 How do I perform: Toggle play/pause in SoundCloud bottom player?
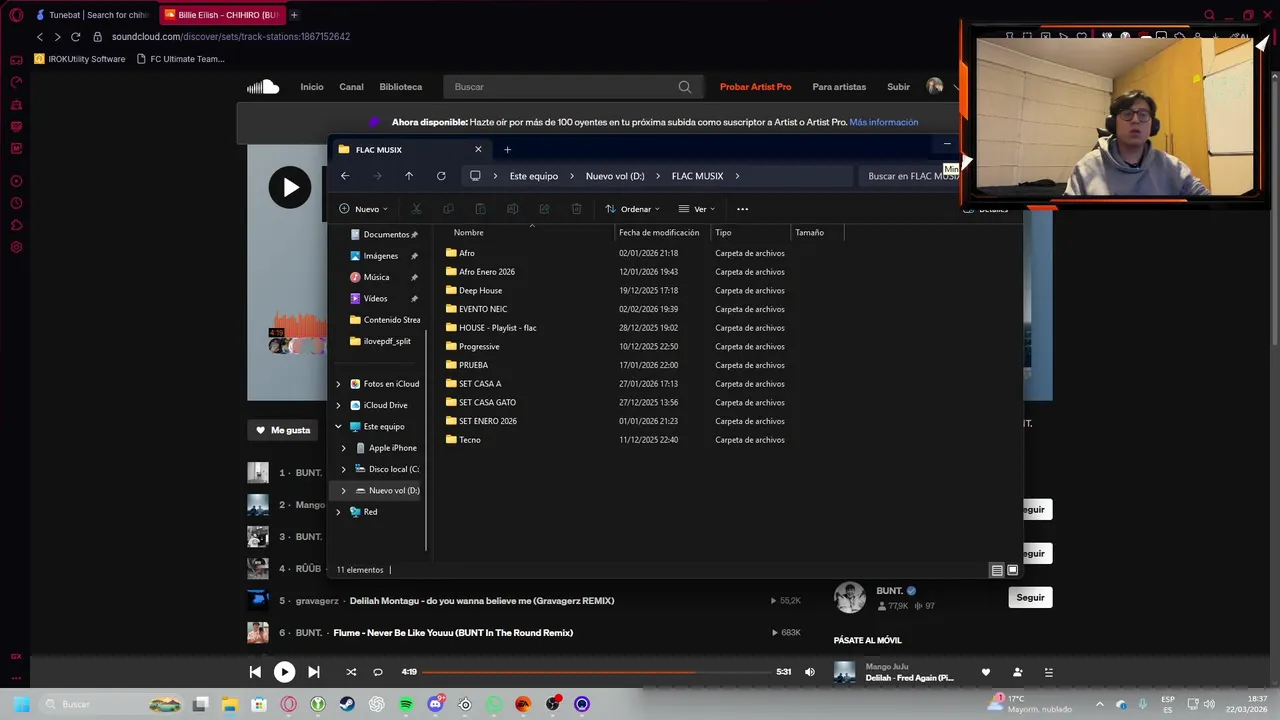[284, 672]
